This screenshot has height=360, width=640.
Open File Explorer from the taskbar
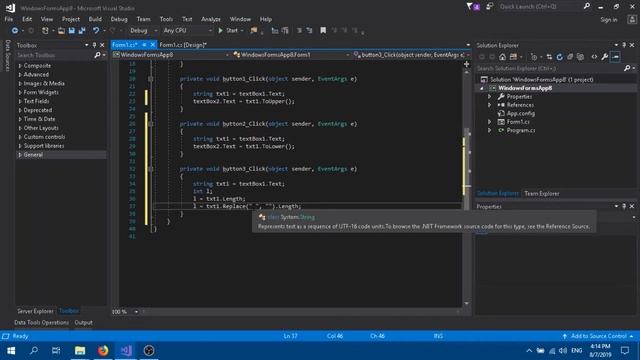[x=80, y=351]
